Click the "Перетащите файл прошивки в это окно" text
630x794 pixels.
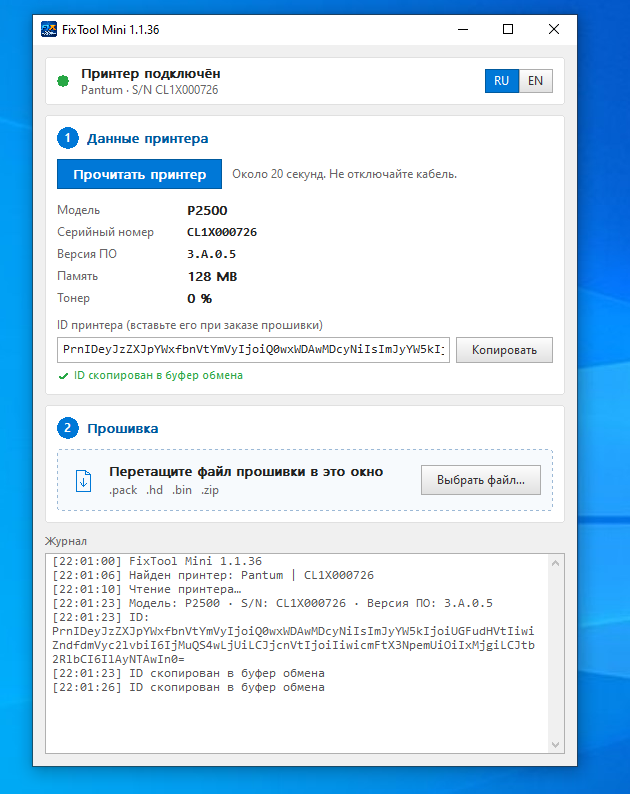coord(246,472)
